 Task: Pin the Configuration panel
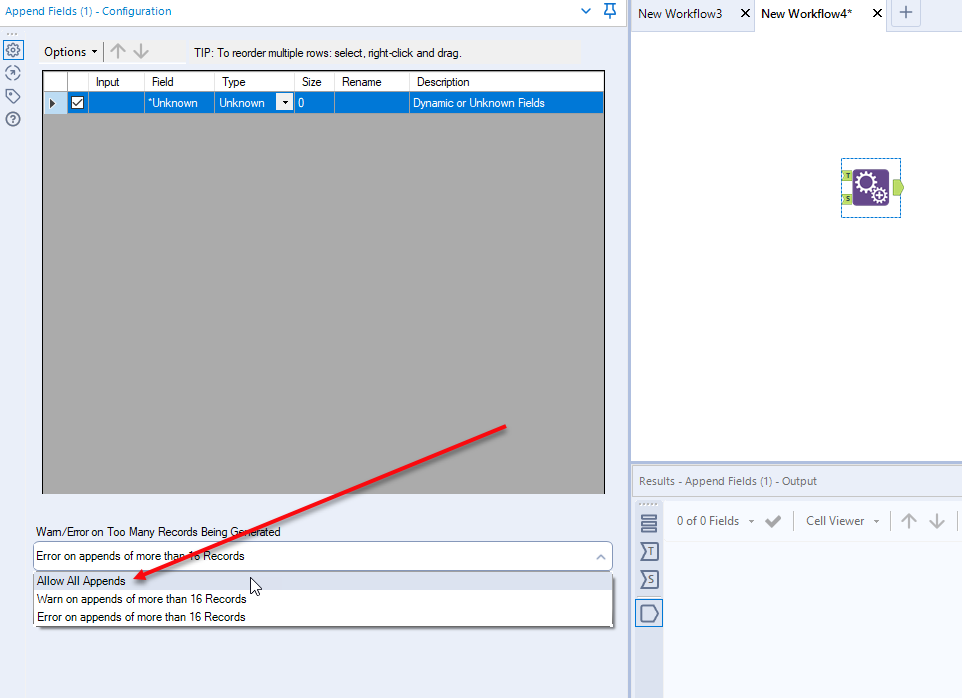click(x=610, y=13)
